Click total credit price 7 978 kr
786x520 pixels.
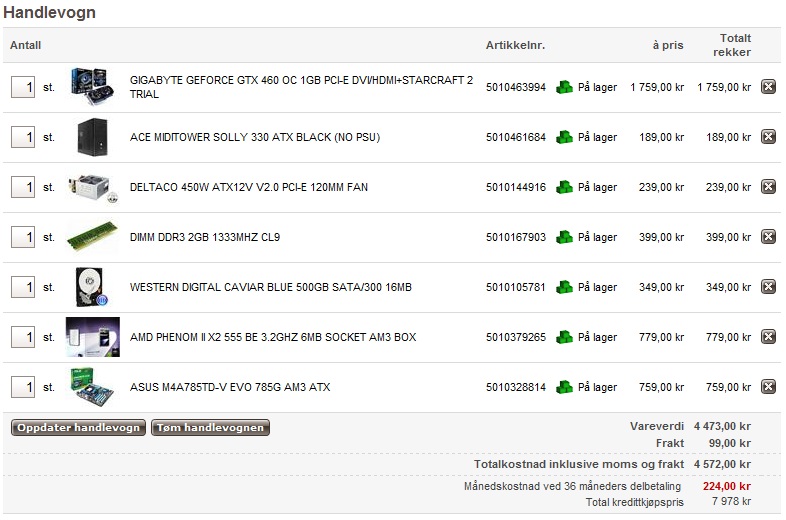731,501
